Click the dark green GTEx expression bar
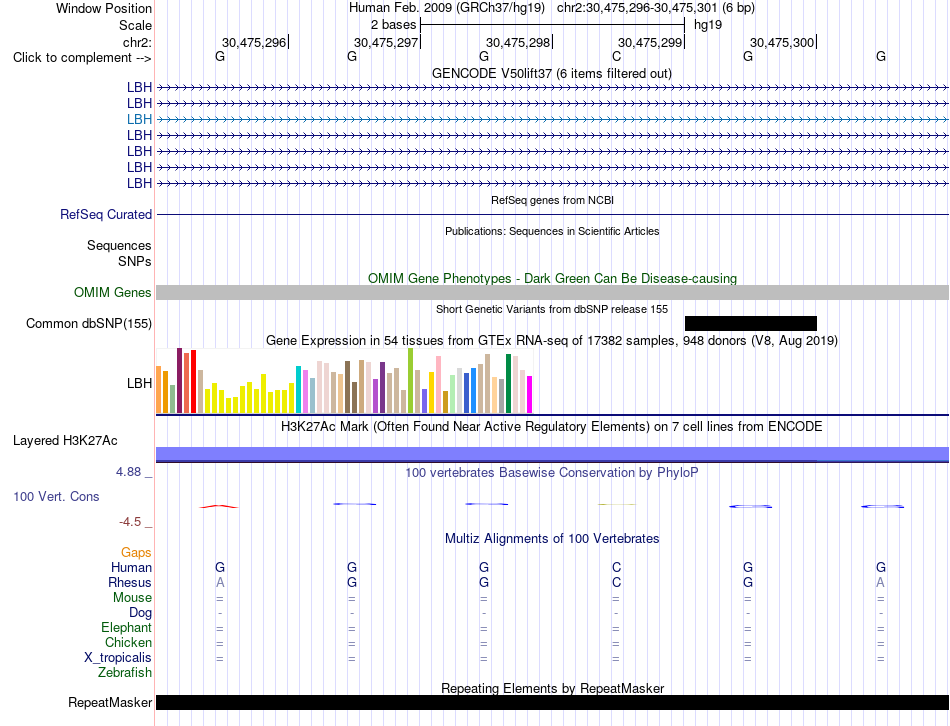 pos(508,384)
